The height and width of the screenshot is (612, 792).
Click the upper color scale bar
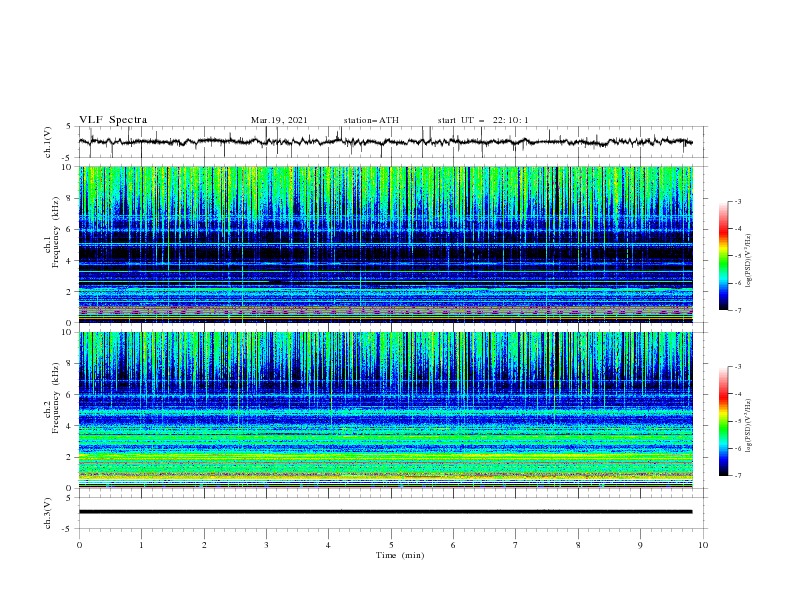click(724, 256)
